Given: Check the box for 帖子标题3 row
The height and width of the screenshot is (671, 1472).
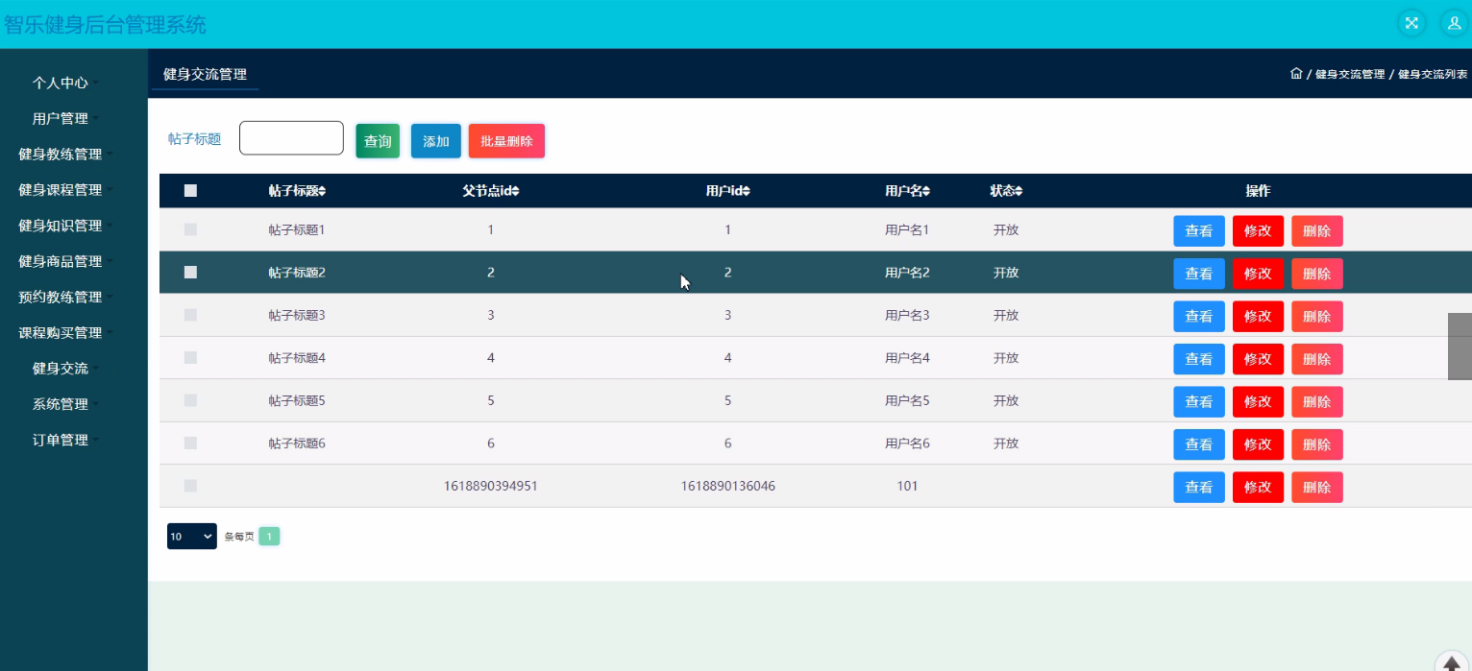Looking at the screenshot, I should [x=191, y=315].
